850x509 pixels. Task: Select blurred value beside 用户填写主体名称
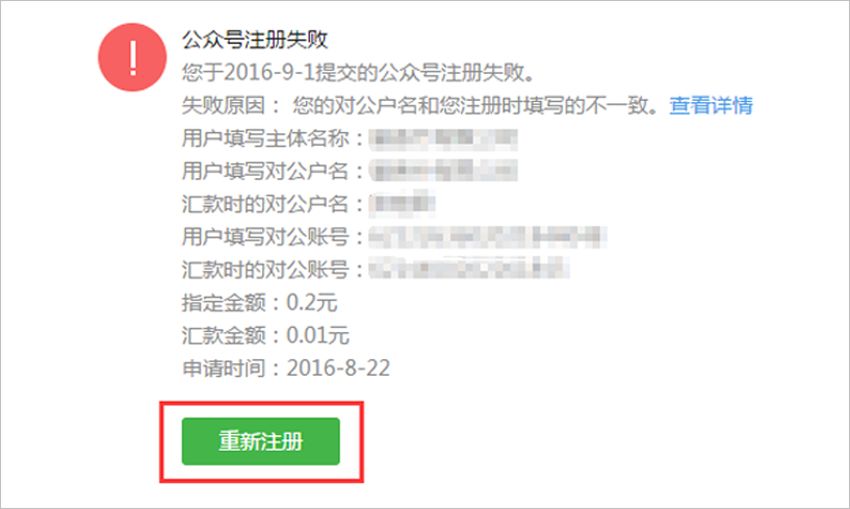[x=443, y=139]
